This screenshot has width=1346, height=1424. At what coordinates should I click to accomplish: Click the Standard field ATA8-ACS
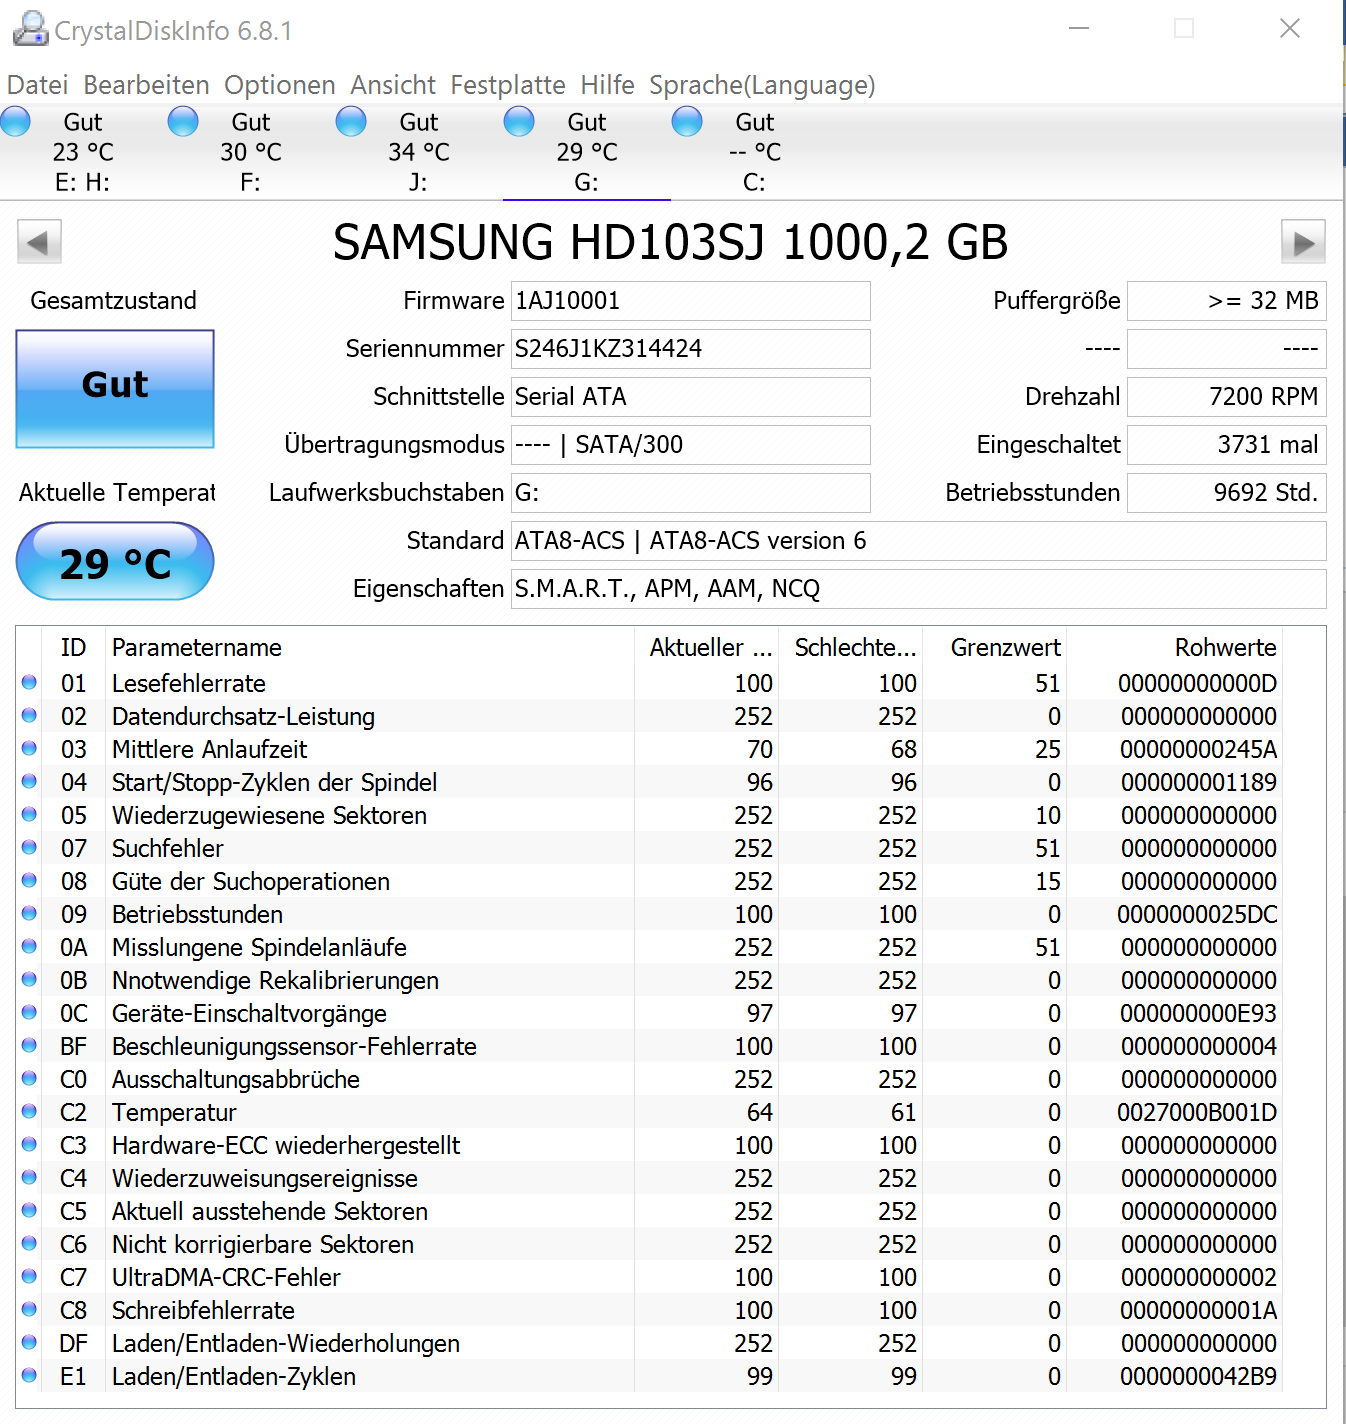(x=918, y=541)
